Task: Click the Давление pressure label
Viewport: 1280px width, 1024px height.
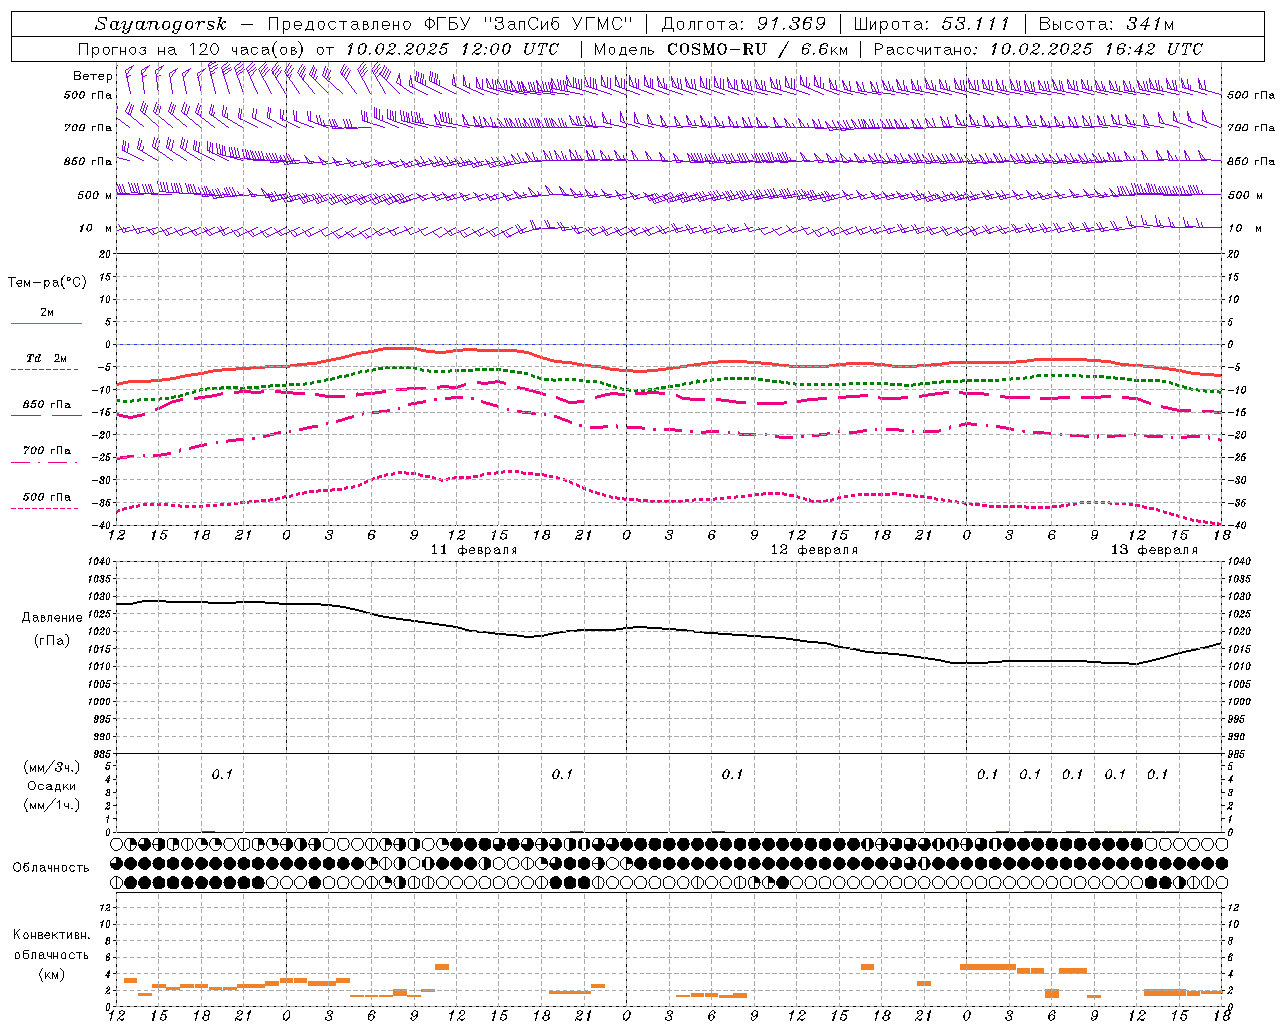Action: [x=52, y=618]
